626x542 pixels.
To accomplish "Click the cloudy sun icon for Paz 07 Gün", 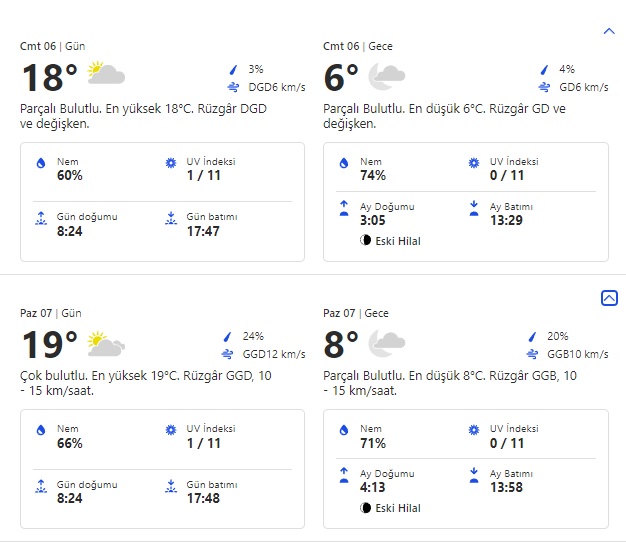I will pos(105,344).
